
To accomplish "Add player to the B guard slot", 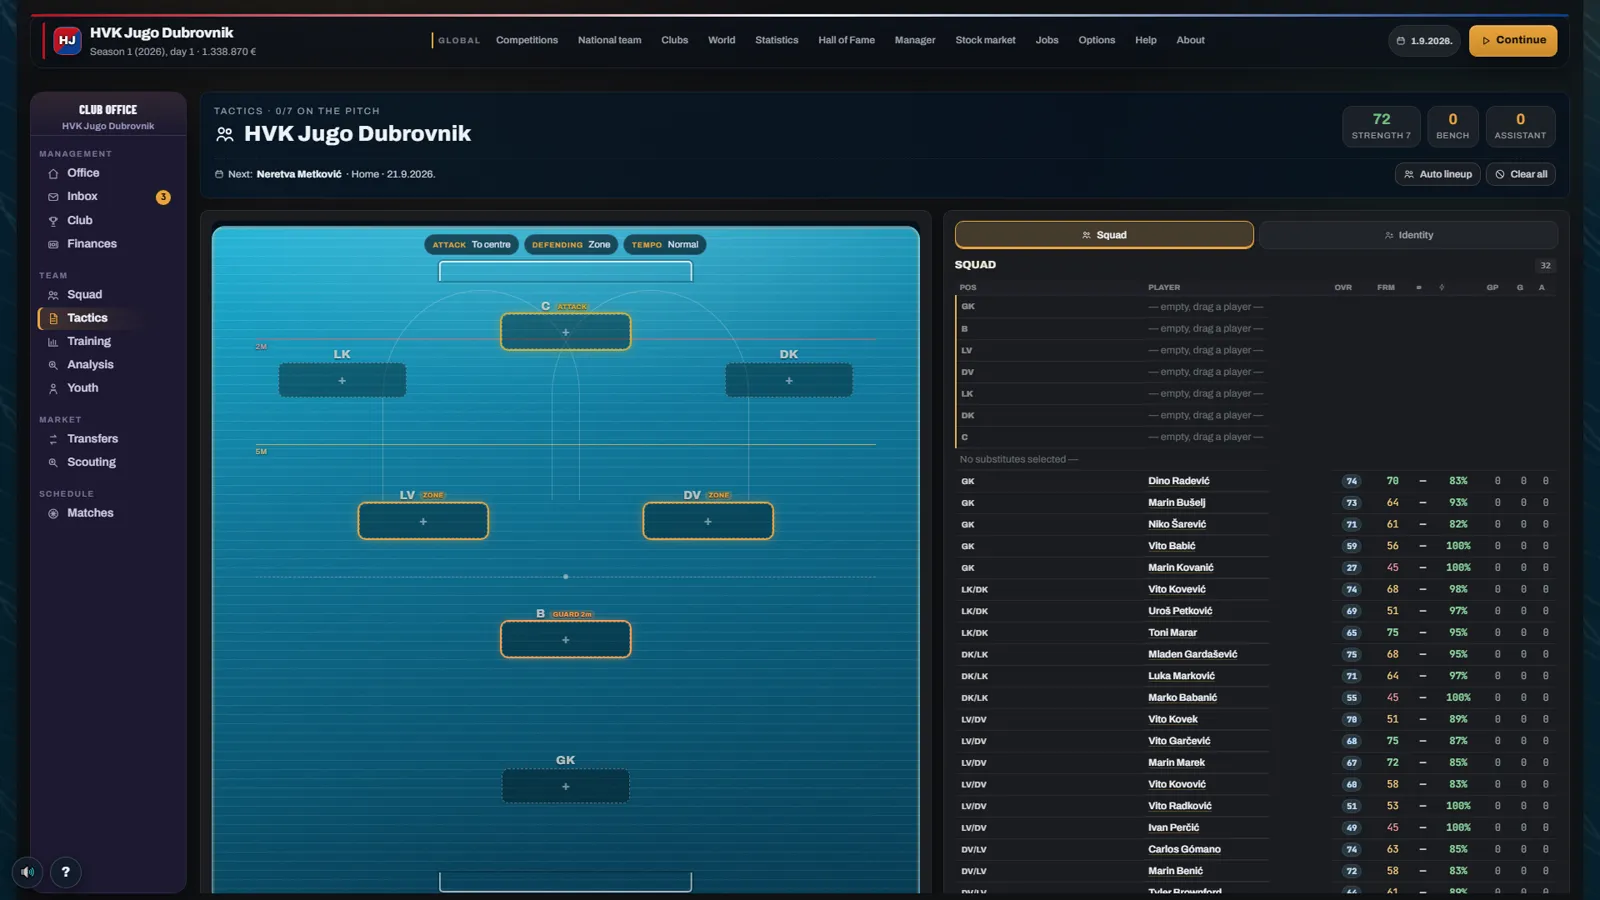I will pyautogui.click(x=565, y=639).
